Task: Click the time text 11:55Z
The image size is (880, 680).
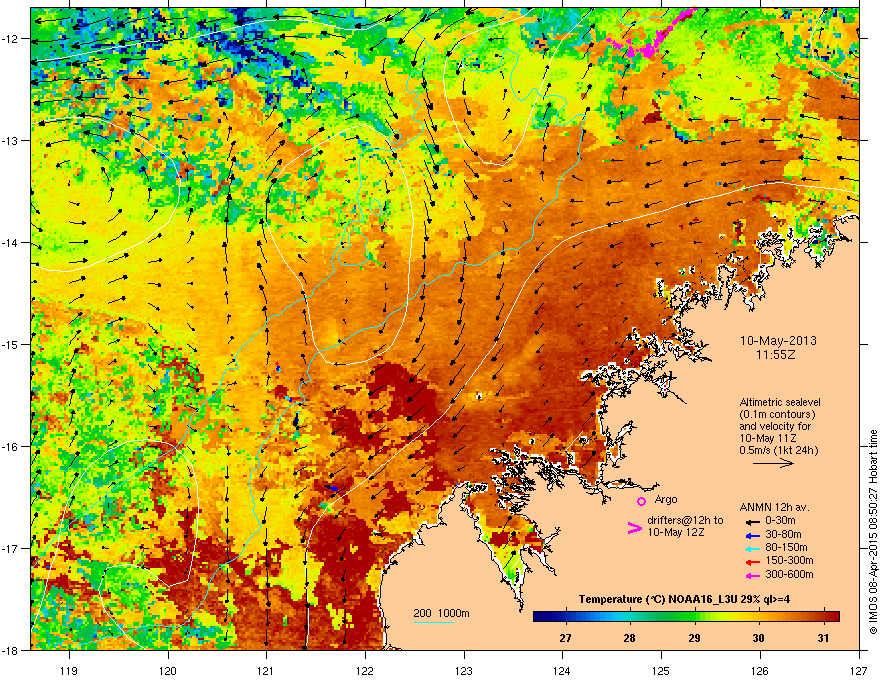Action: 776,355
